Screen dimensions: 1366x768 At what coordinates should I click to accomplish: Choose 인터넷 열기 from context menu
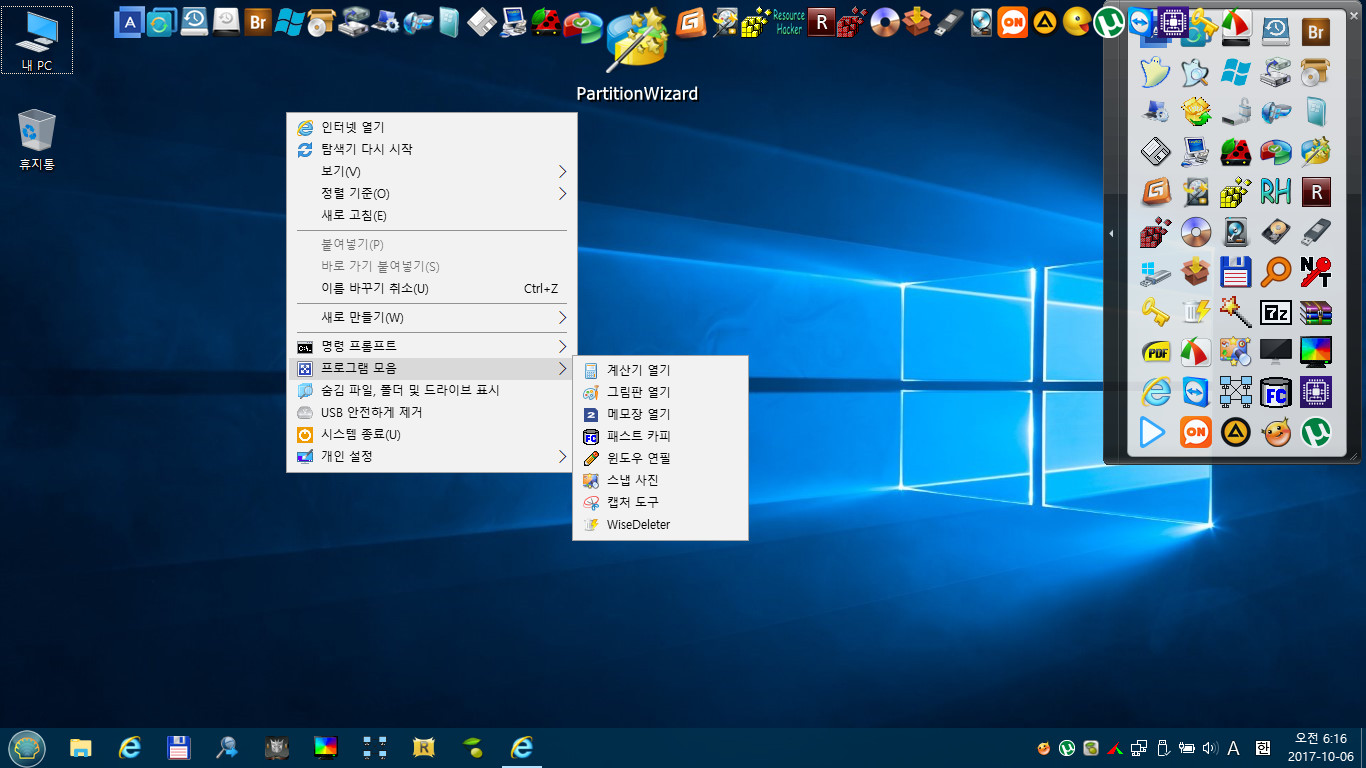coord(431,127)
